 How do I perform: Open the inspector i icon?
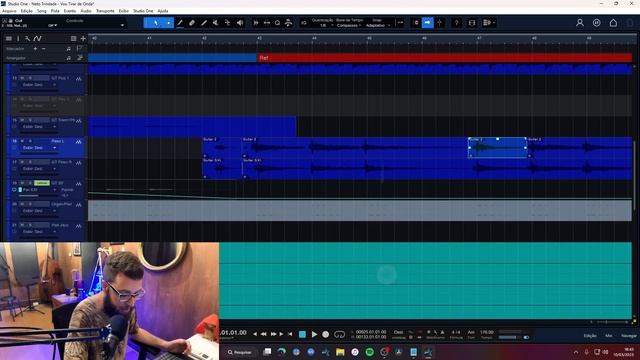click(18, 38)
